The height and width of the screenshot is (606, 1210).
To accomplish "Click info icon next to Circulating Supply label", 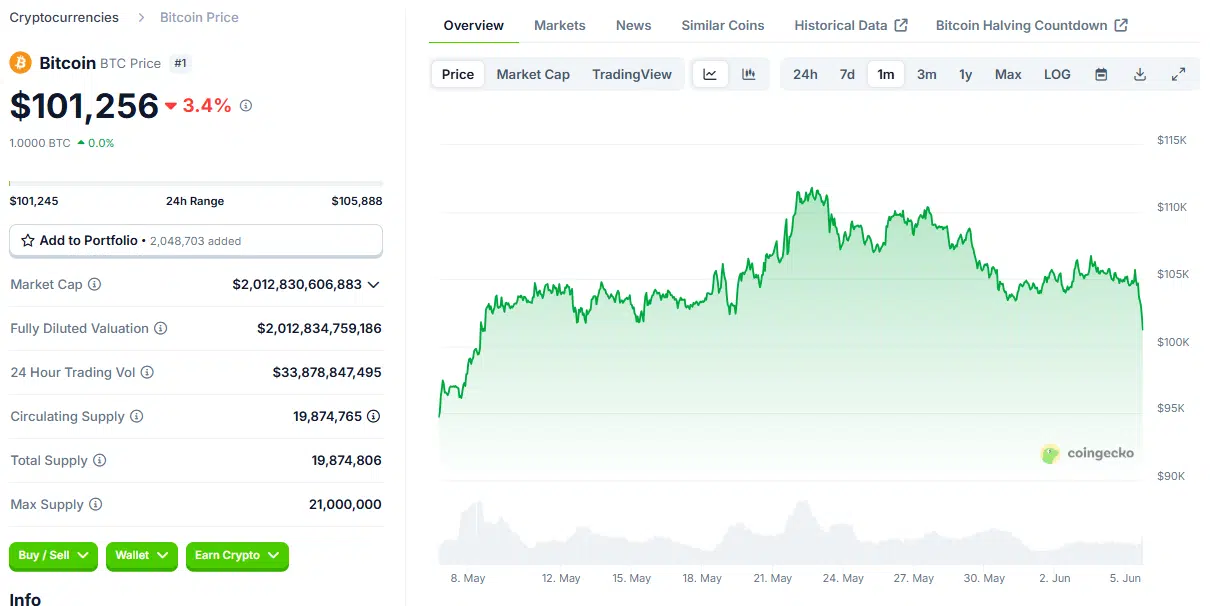I will point(137,417).
